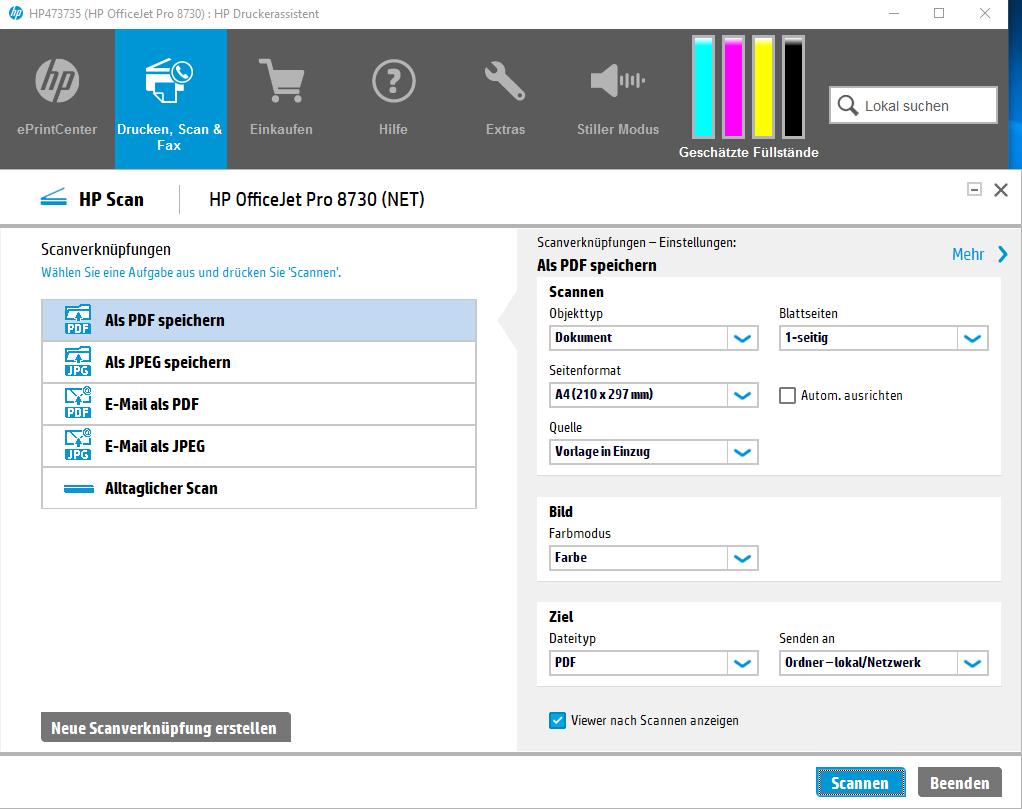Click the Mehr link
The height and width of the screenshot is (809, 1022).
968,254
